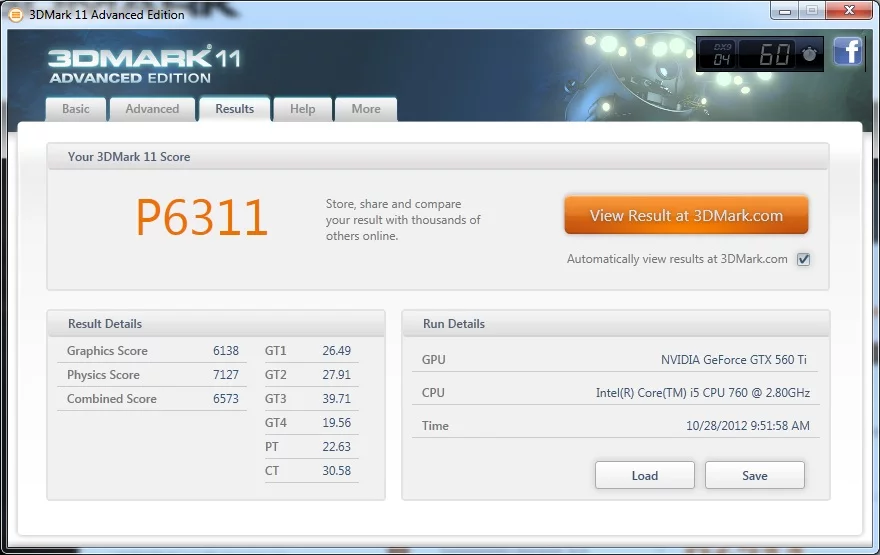Click the GT3 value 39.71
The height and width of the screenshot is (555, 880).
[x=336, y=399]
